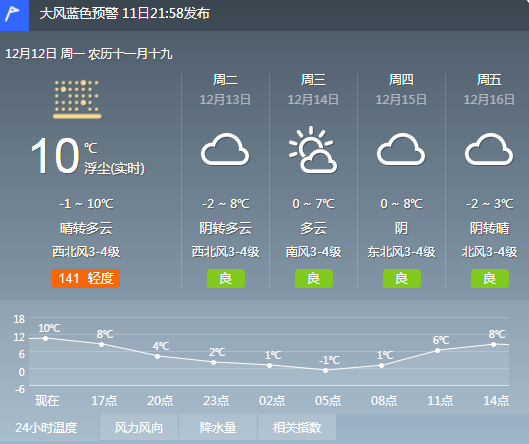
Task: Select the 24小时温度 tab
Action: pyautogui.click(x=46, y=427)
